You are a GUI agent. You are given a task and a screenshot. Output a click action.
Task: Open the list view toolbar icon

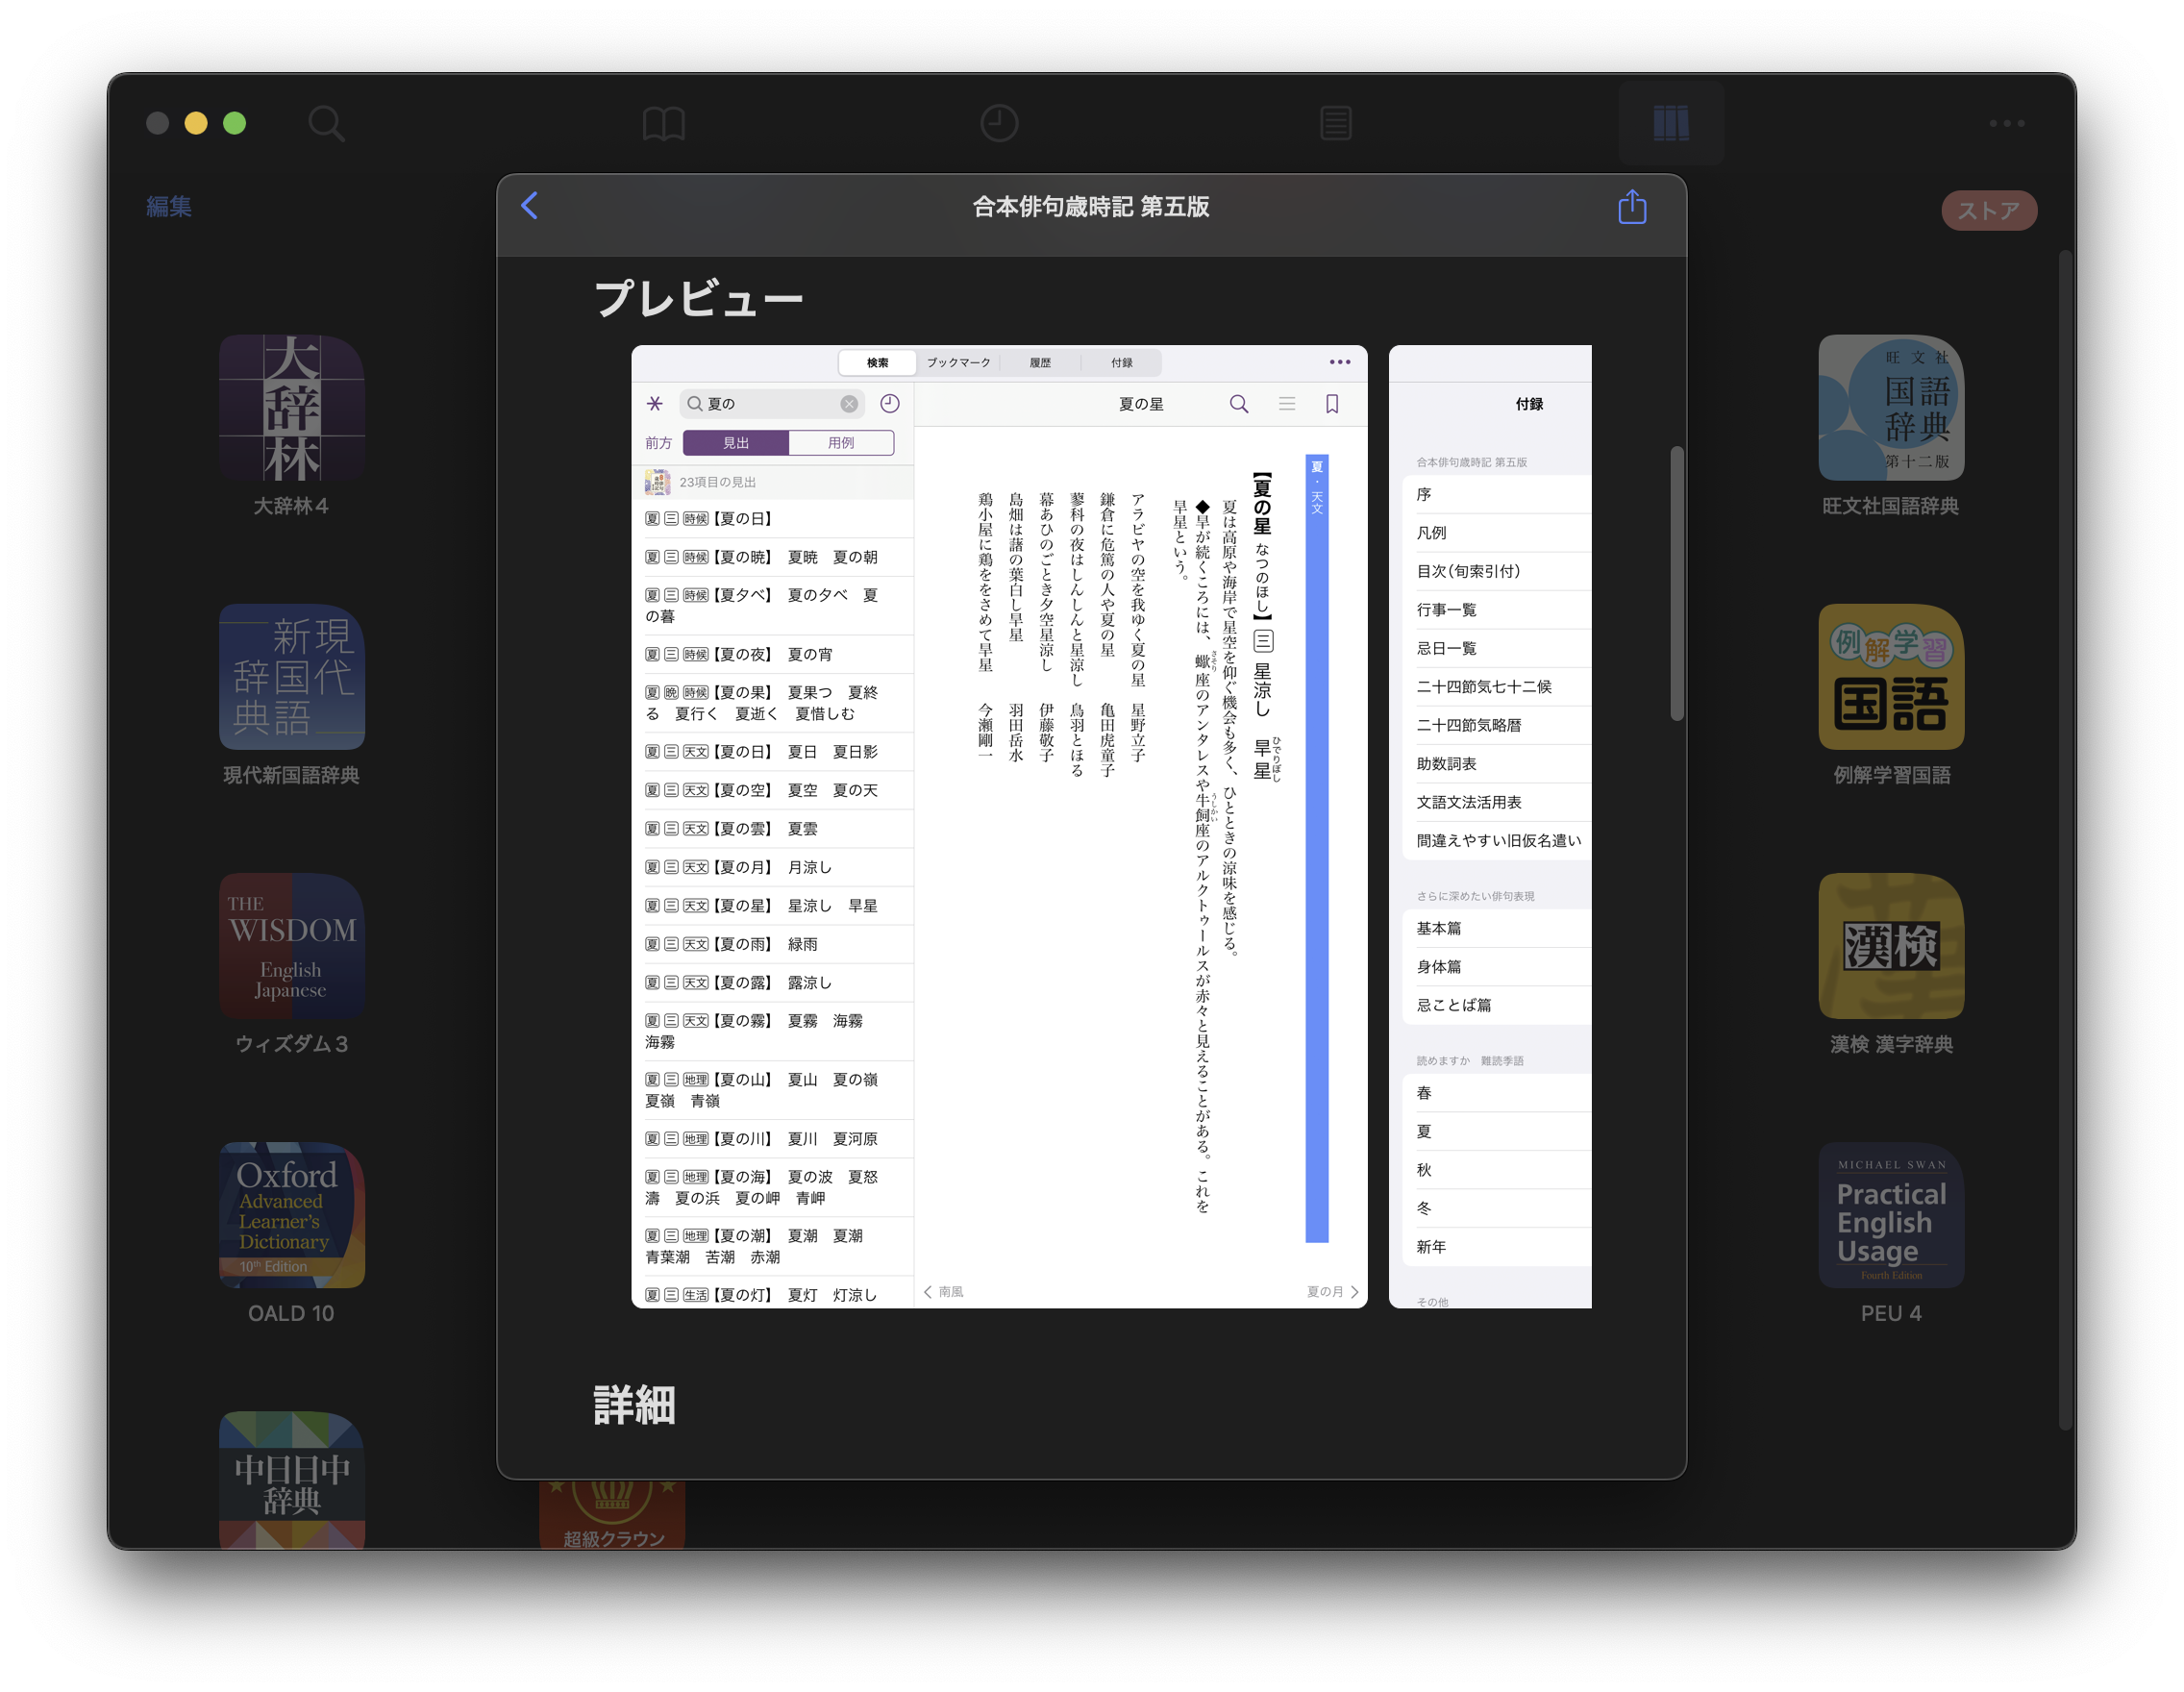tap(1335, 124)
